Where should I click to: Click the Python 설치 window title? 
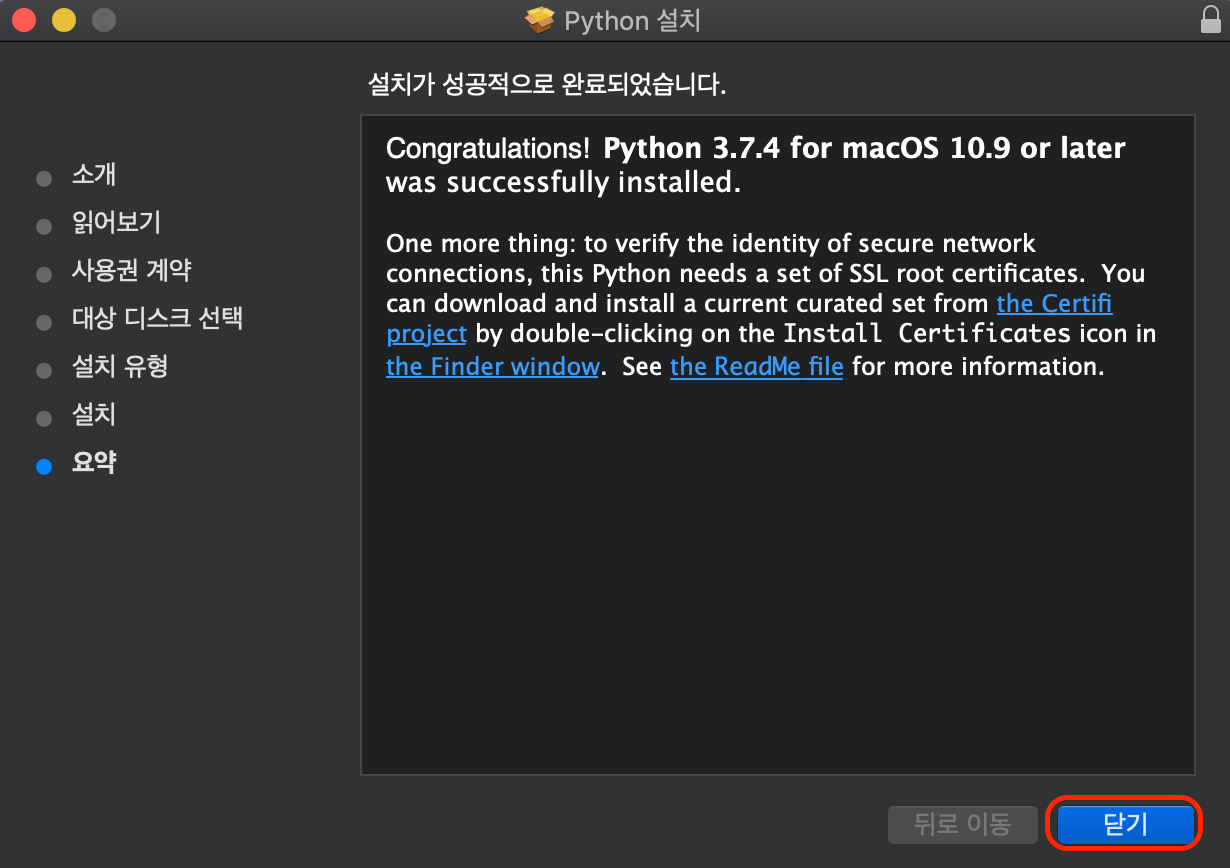coord(632,20)
